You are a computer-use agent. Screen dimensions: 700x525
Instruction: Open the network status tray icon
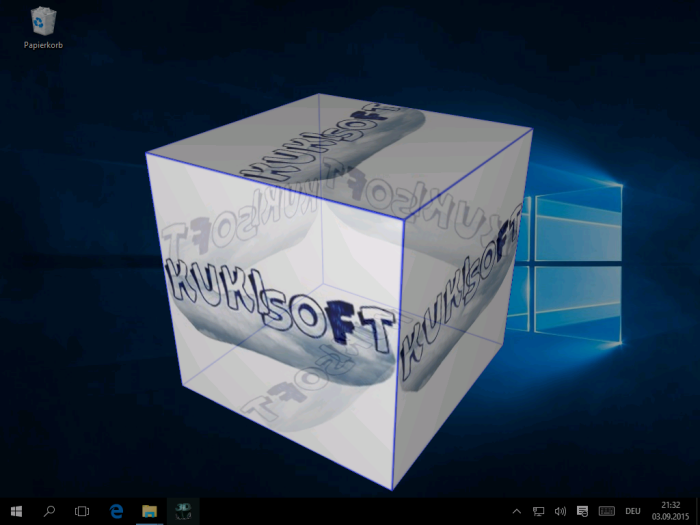[538, 511]
